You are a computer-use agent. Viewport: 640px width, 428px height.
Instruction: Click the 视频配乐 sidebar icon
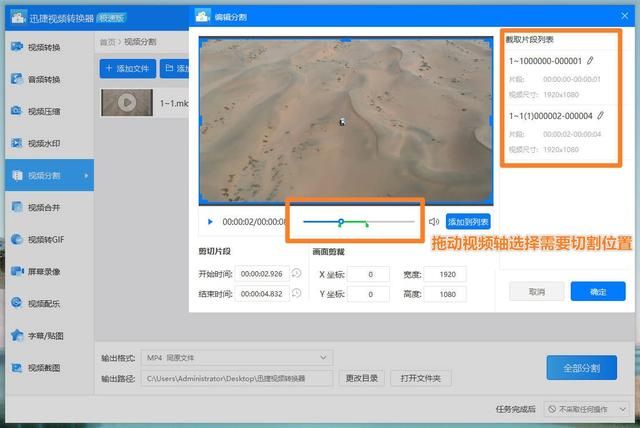17,303
